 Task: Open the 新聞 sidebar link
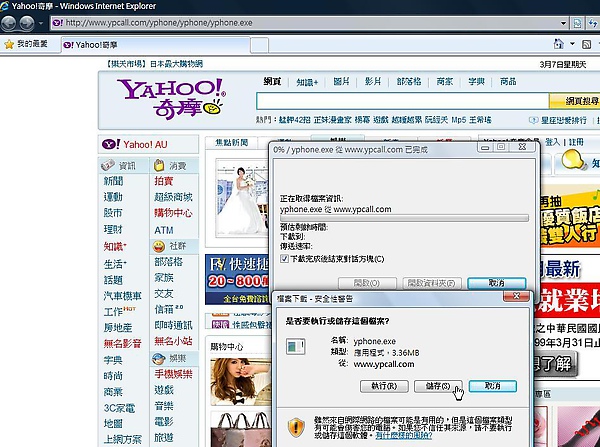point(113,181)
